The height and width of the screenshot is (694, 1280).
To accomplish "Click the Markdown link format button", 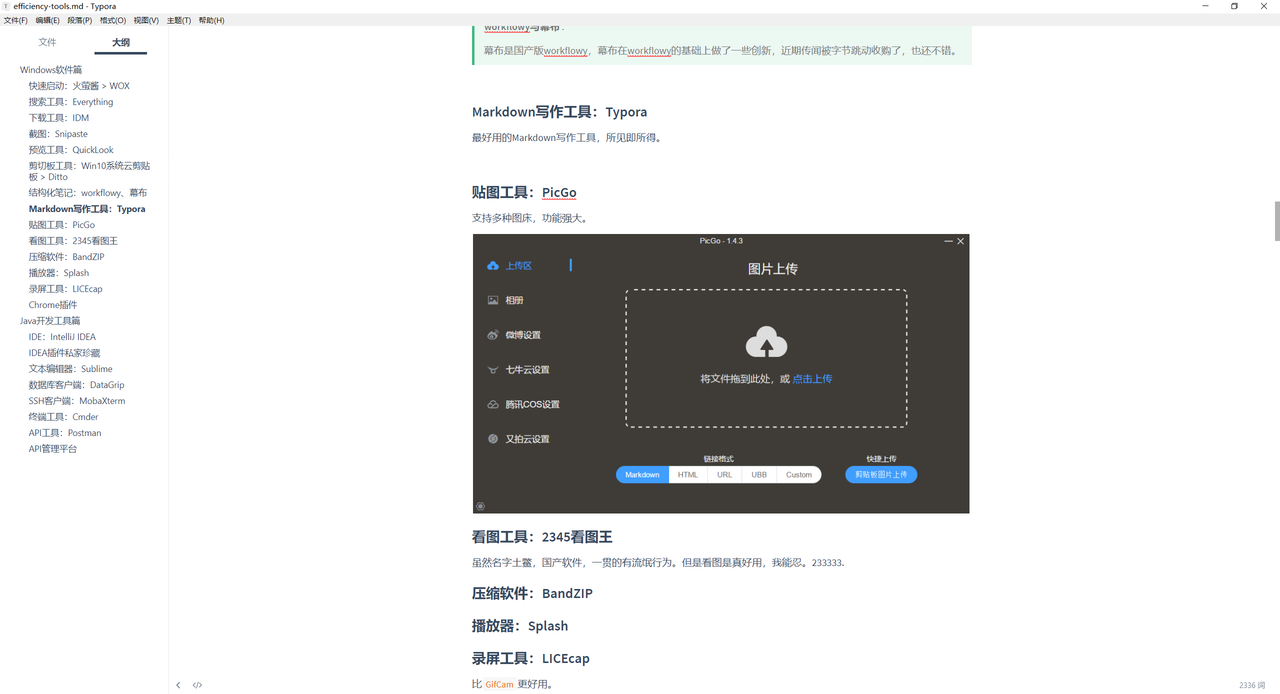I will 642,475.
